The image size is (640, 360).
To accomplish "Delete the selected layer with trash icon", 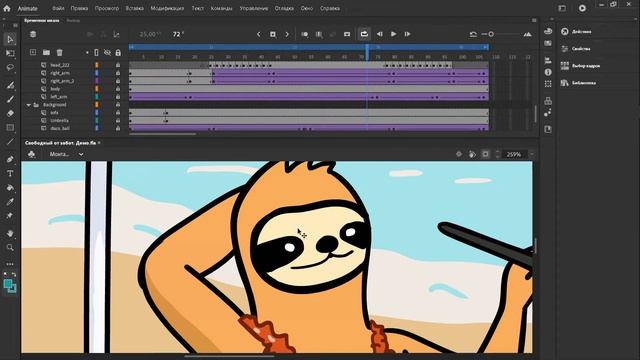I will point(60,52).
